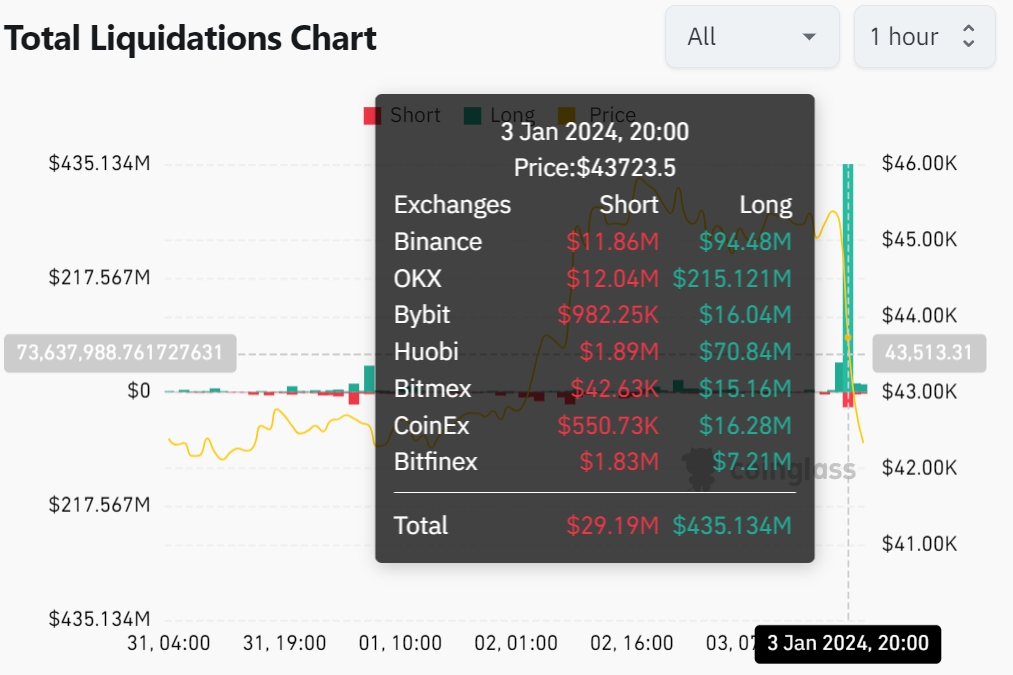The width and height of the screenshot is (1013, 675).
Task: Open the "All" exchanges dropdown
Action: [752, 37]
